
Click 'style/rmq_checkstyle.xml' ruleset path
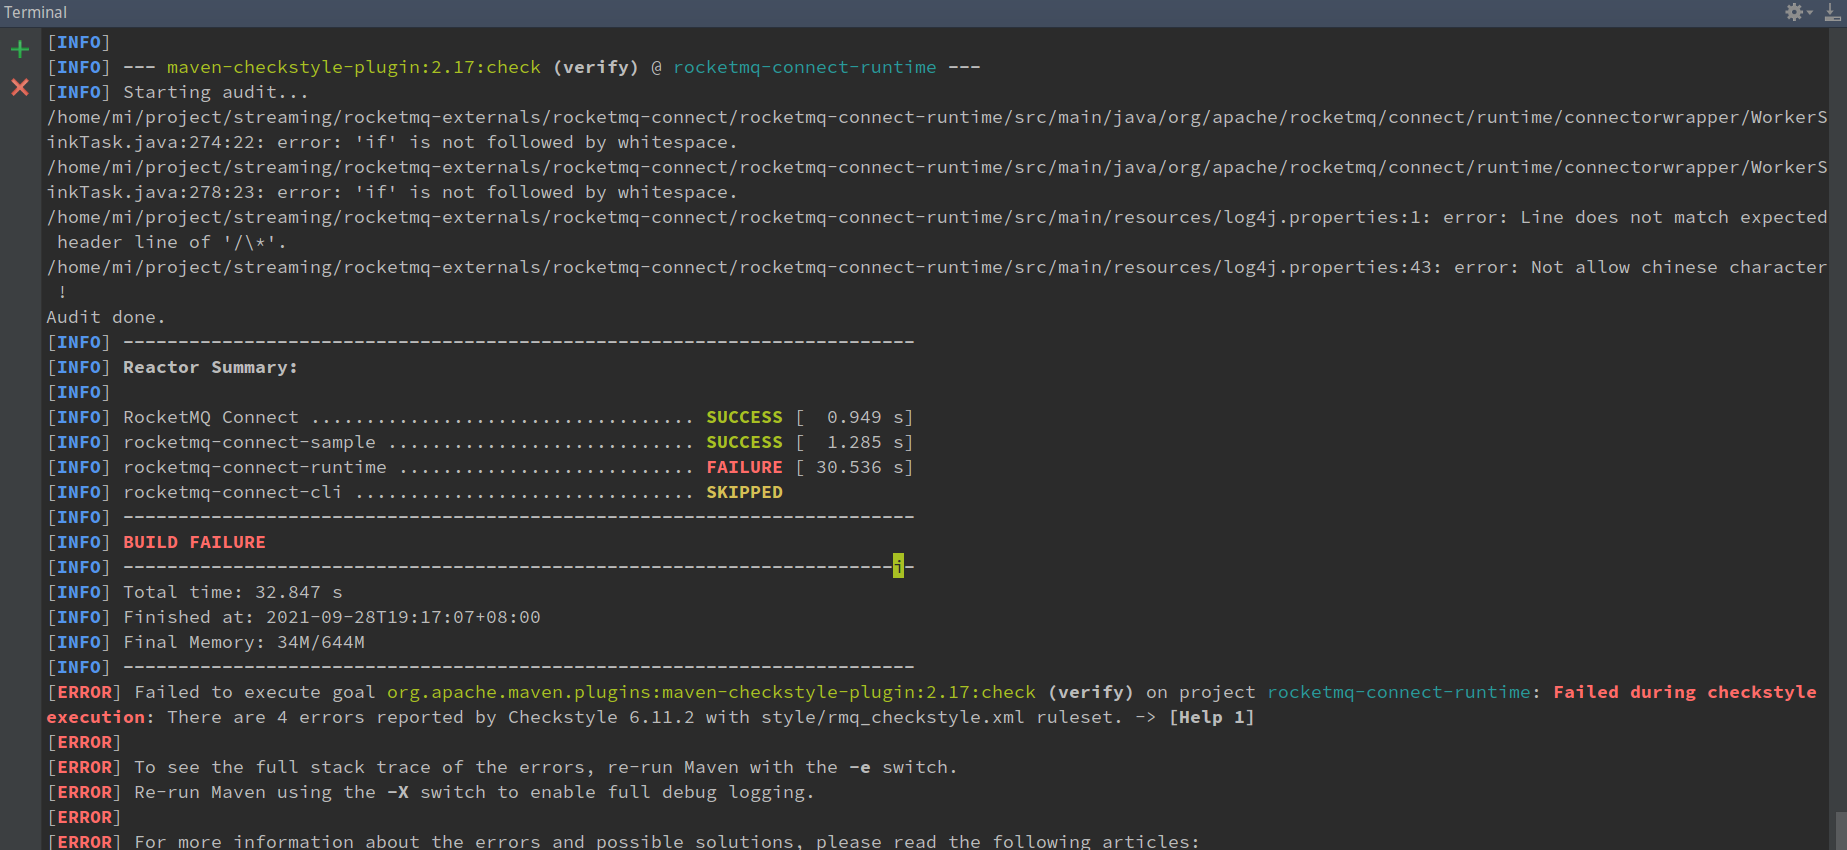[893, 717]
